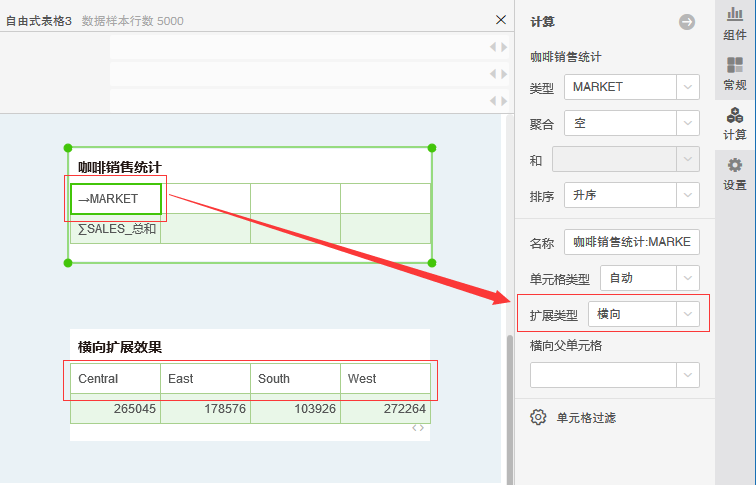Click the small code brackets under the West column

pyautogui.click(x=419, y=428)
